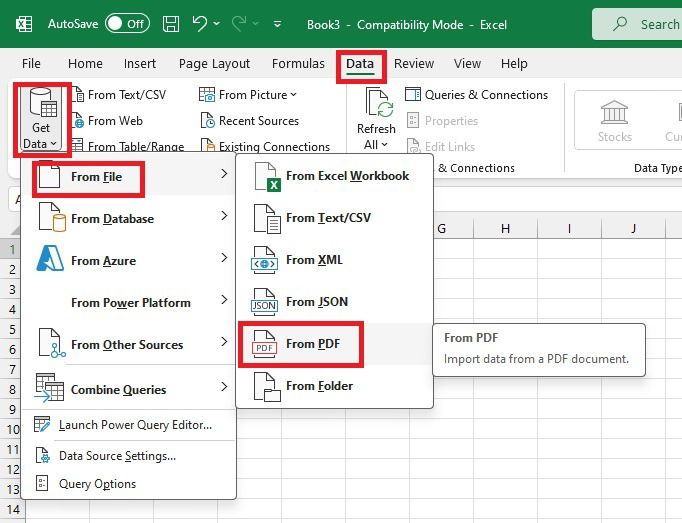Open the From Picture dropdown
The image size is (682, 523).
coord(247,95)
